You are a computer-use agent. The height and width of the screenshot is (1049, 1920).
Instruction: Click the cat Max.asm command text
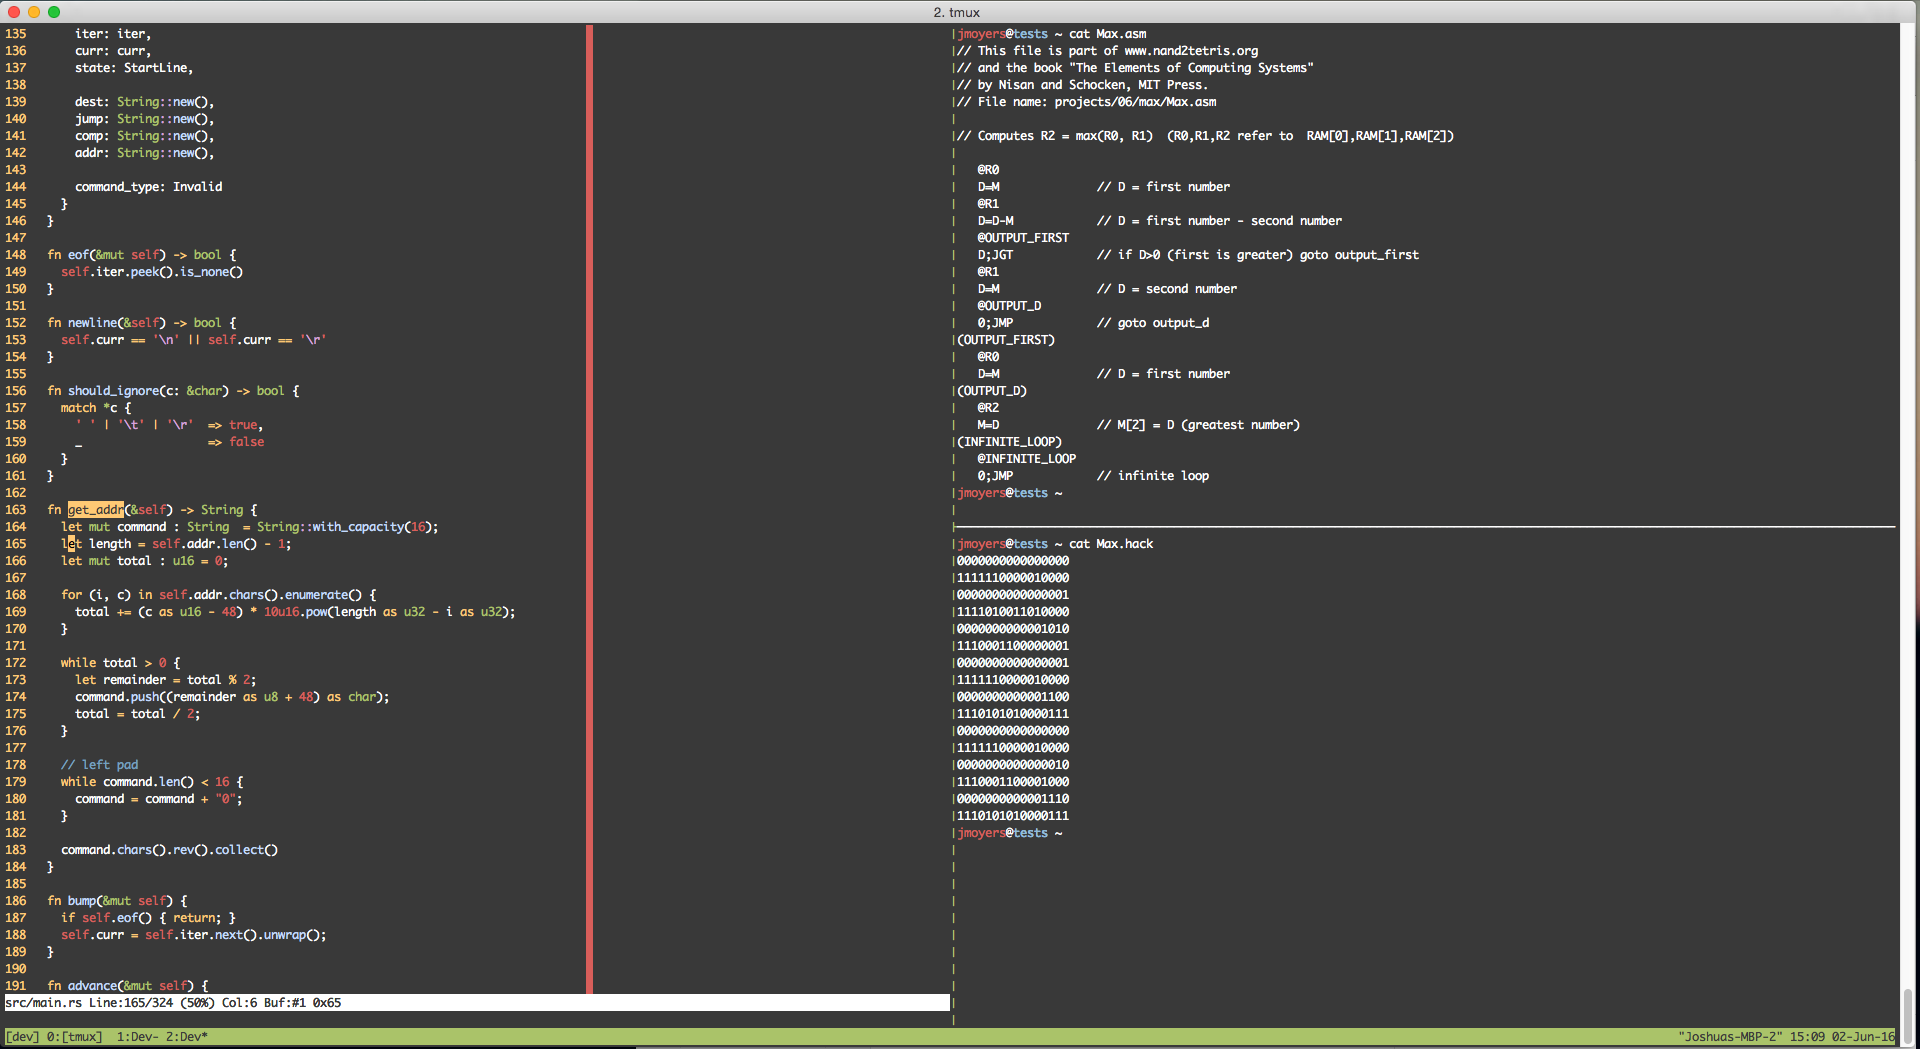coord(1106,33)
